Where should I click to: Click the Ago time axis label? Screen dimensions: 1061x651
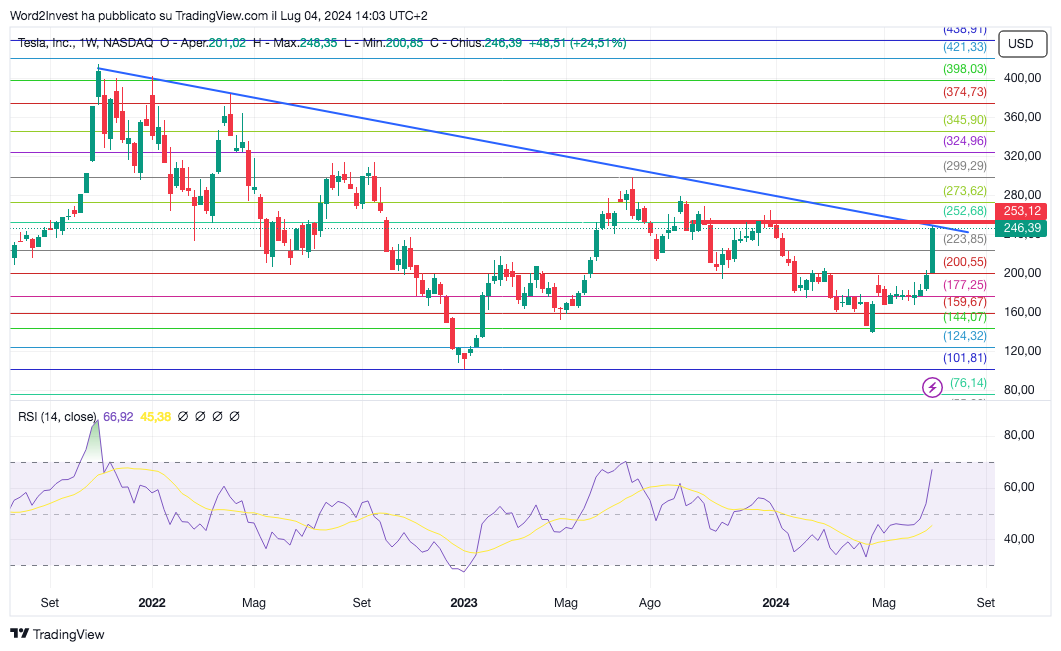coord(650,602)
